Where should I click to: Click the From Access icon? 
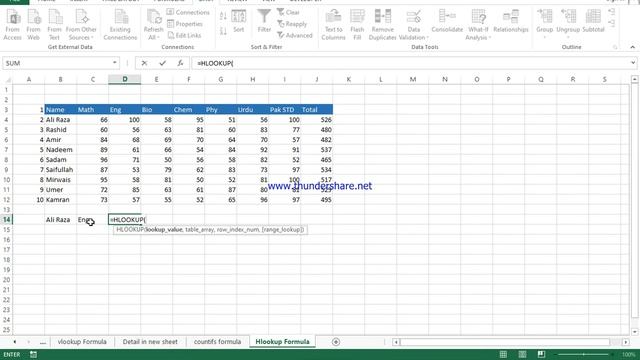point(13,25)
